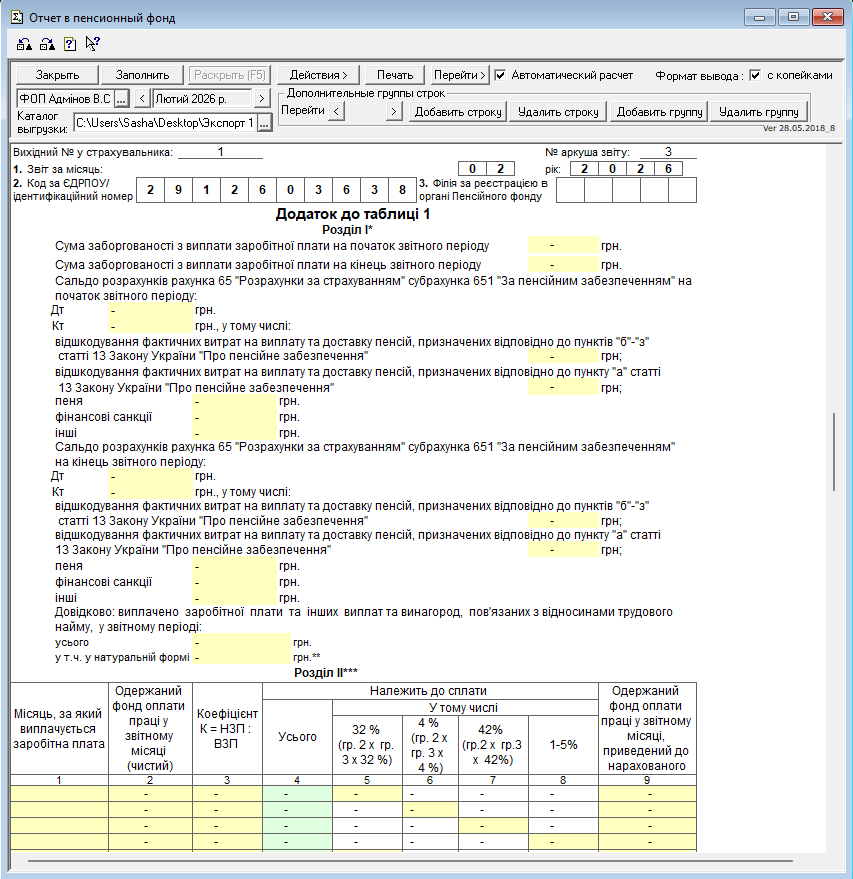The height and width of the screenshot is (879, 853).
Task: Open the Перейти dropdown menu
Action: point(460,75)
